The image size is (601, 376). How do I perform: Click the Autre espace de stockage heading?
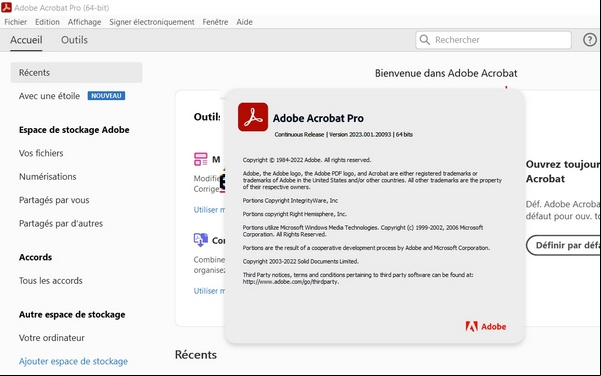click(72, 315)
